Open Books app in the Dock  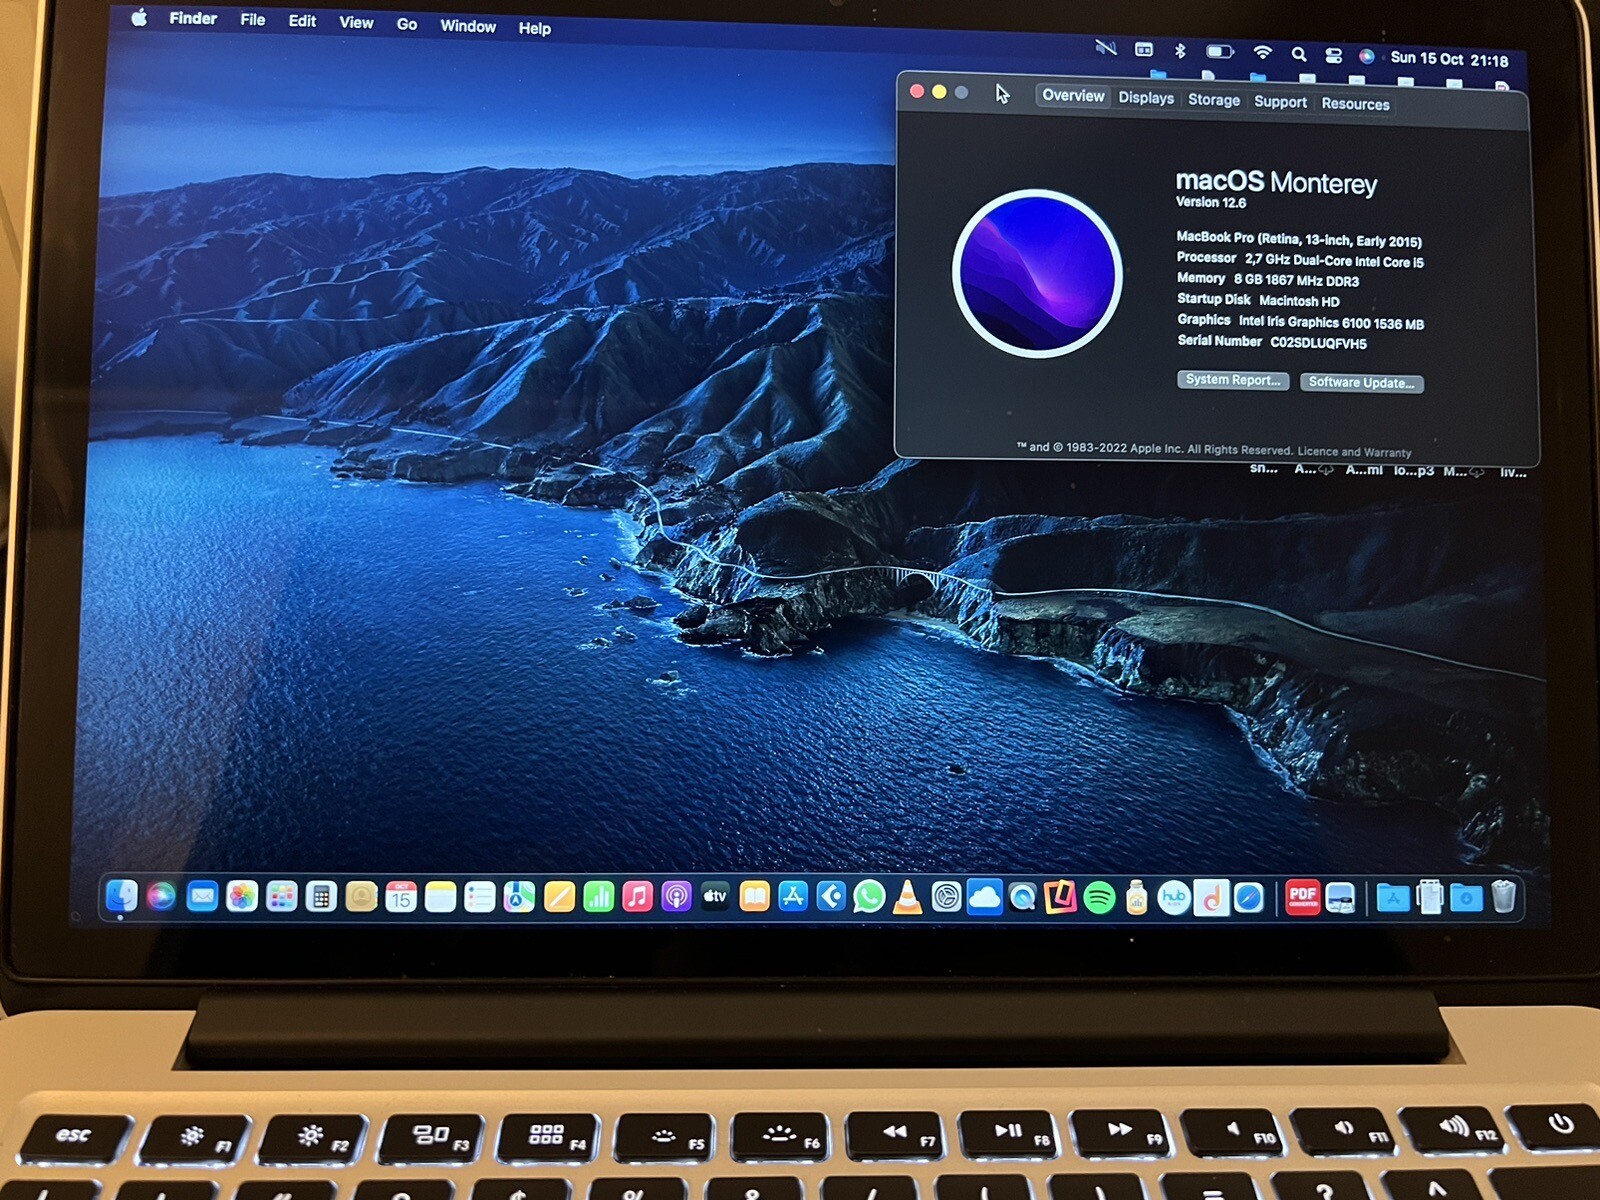click(x=754, y=897)
